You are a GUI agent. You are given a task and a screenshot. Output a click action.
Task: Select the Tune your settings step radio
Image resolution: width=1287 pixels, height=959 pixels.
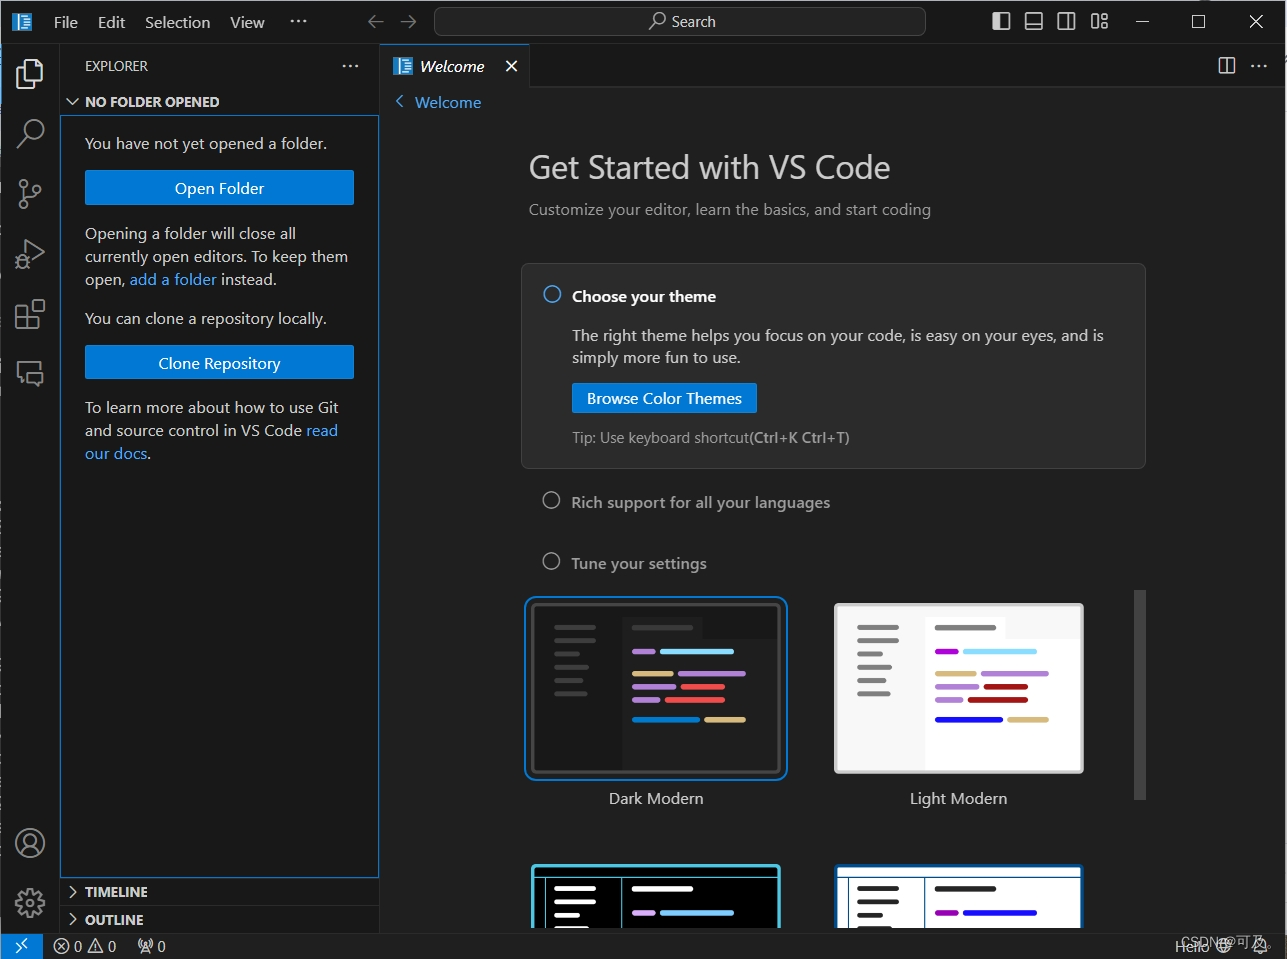(551, 561)
